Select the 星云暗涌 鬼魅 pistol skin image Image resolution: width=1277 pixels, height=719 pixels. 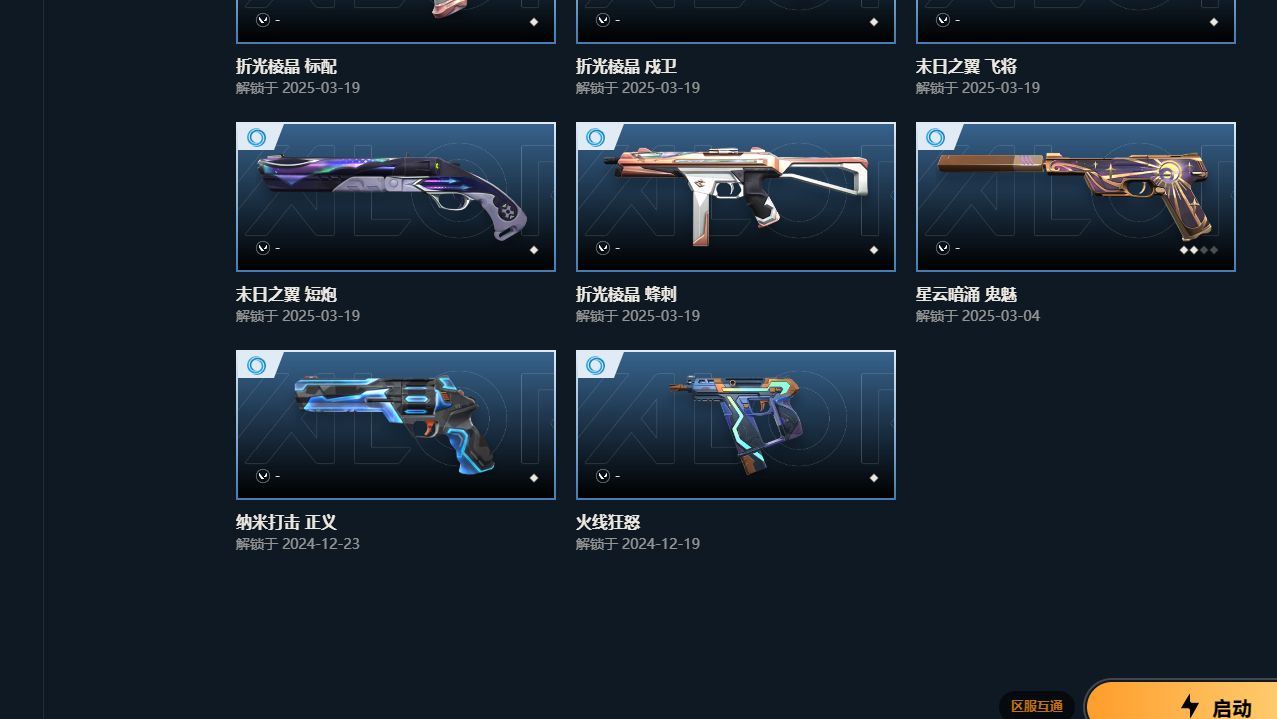[1076, 197]
